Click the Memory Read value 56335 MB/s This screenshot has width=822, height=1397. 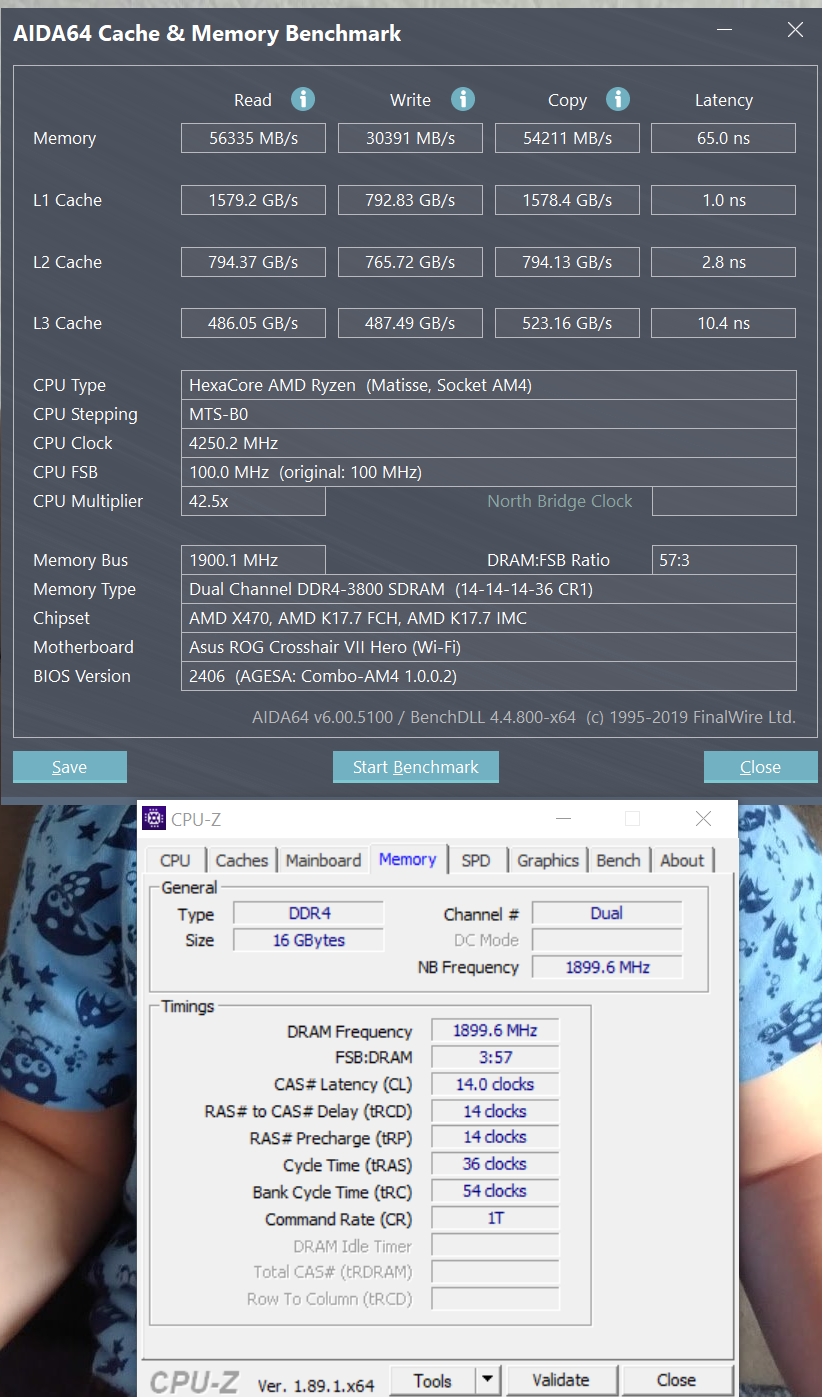[253, 138]
